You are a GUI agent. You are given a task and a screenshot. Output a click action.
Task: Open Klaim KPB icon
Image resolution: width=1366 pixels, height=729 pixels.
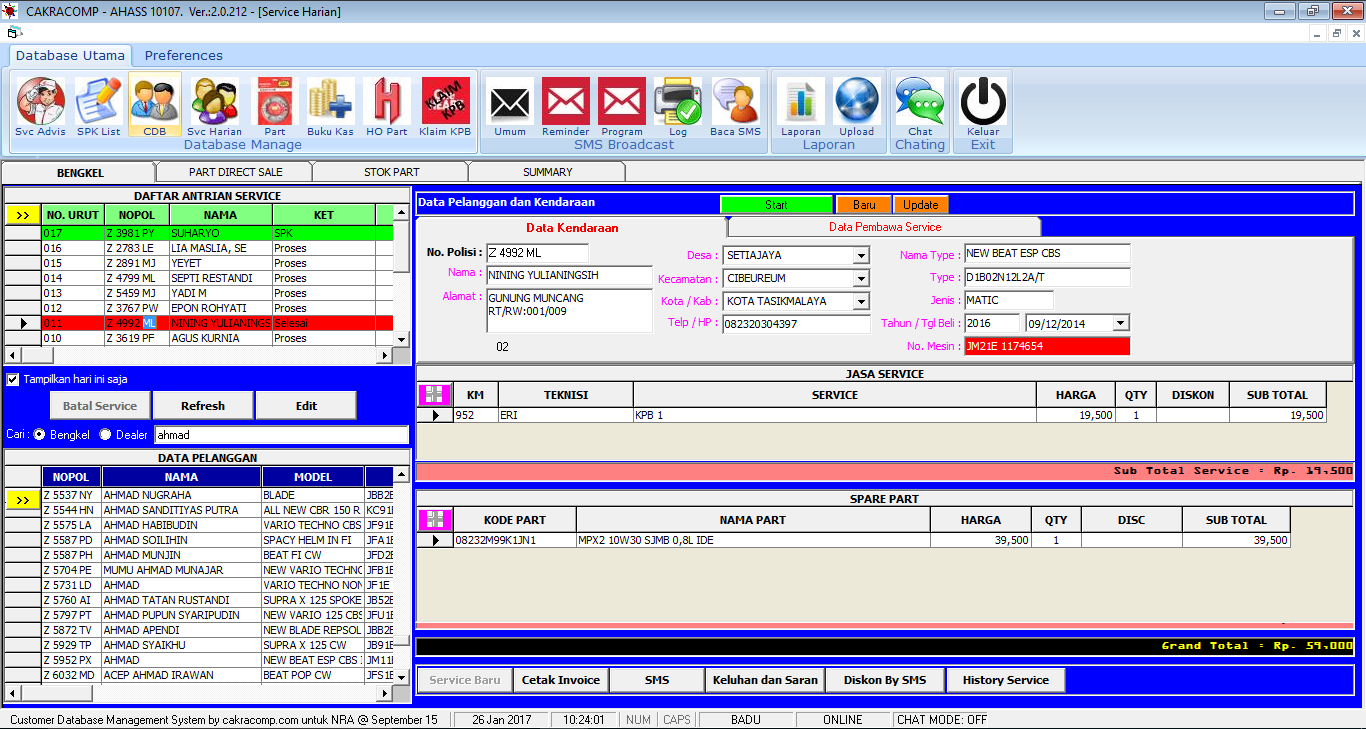pos(445,101)
